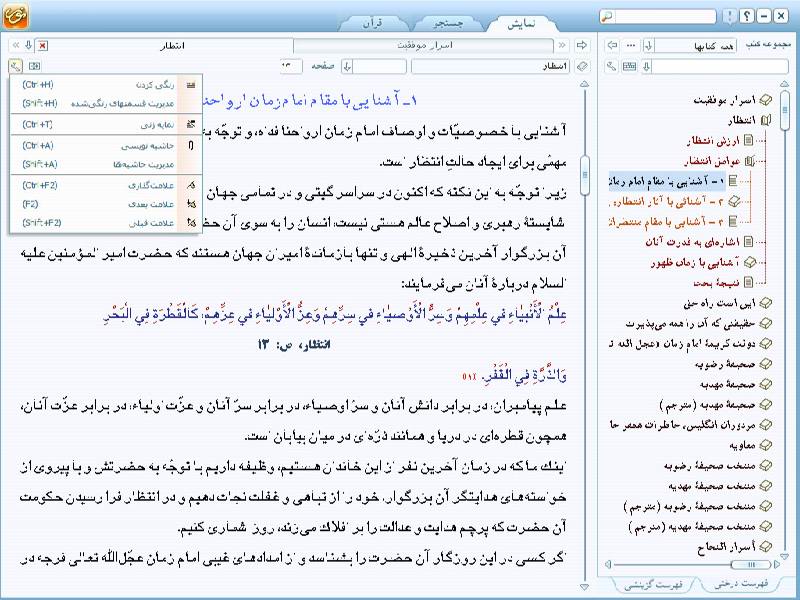The height and width of the screenshot is (600, 800).
Task: Click the application logo icon top-left
Action: coord(15,16)
